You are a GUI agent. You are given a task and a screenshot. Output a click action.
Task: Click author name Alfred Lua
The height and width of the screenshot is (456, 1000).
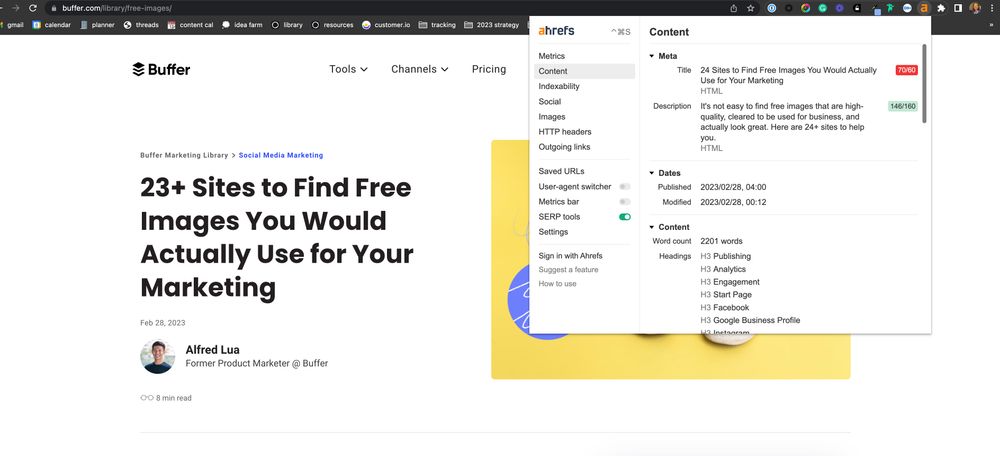[x=212, y=349]
